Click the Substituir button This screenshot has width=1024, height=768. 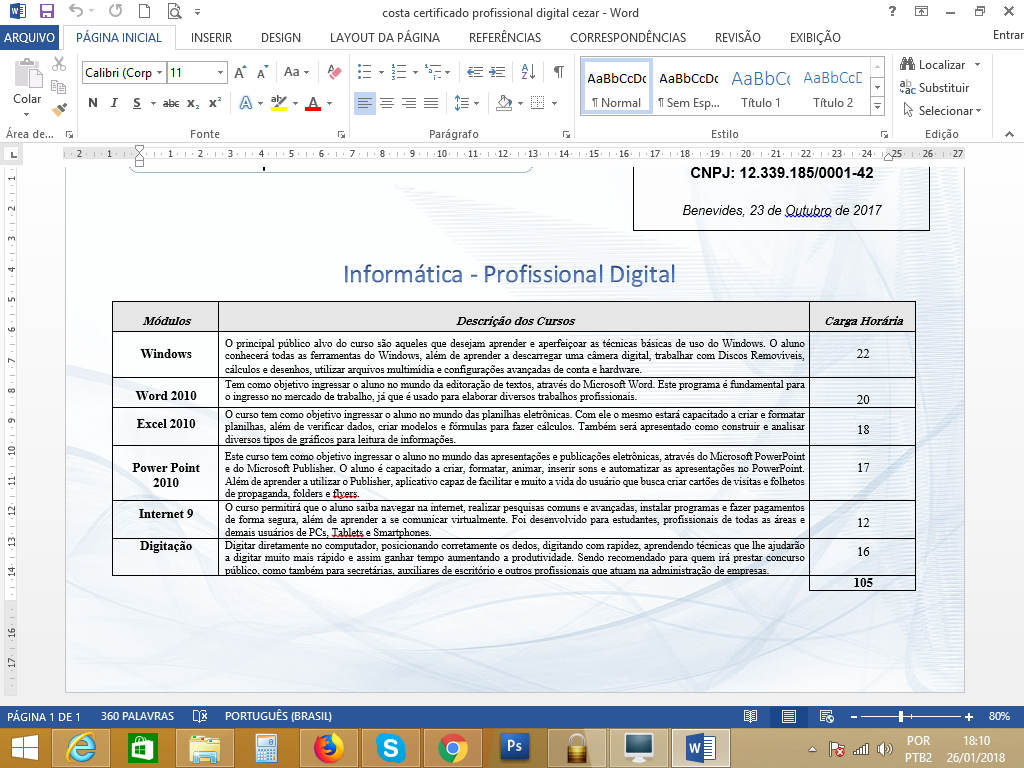[x=942, y=87]
